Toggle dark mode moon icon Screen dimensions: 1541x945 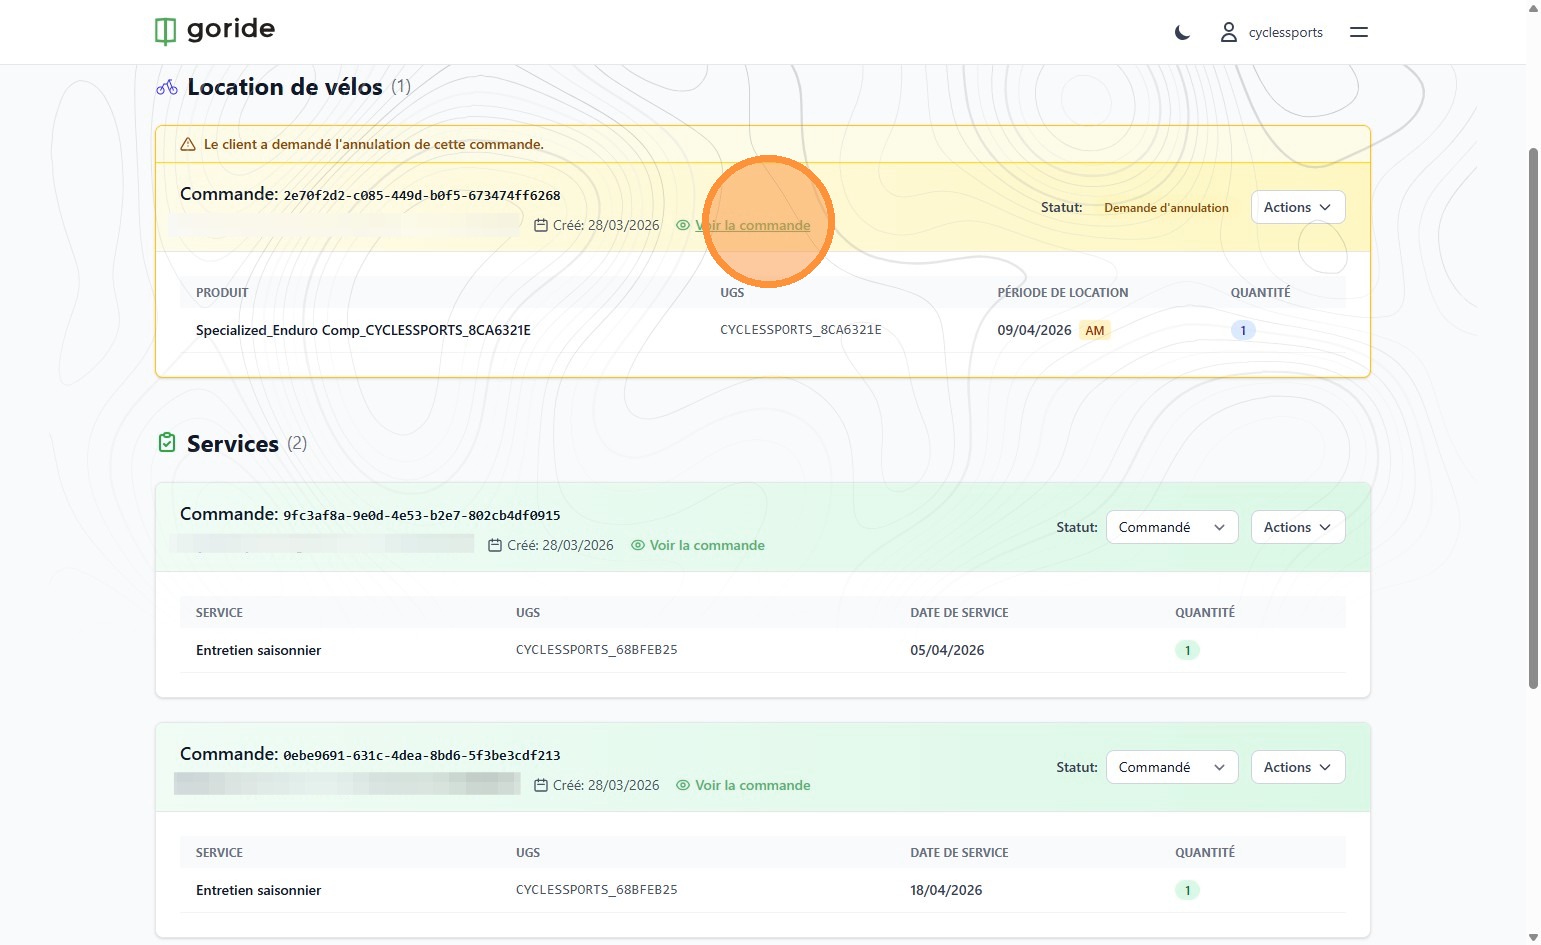coord(1182,33)
